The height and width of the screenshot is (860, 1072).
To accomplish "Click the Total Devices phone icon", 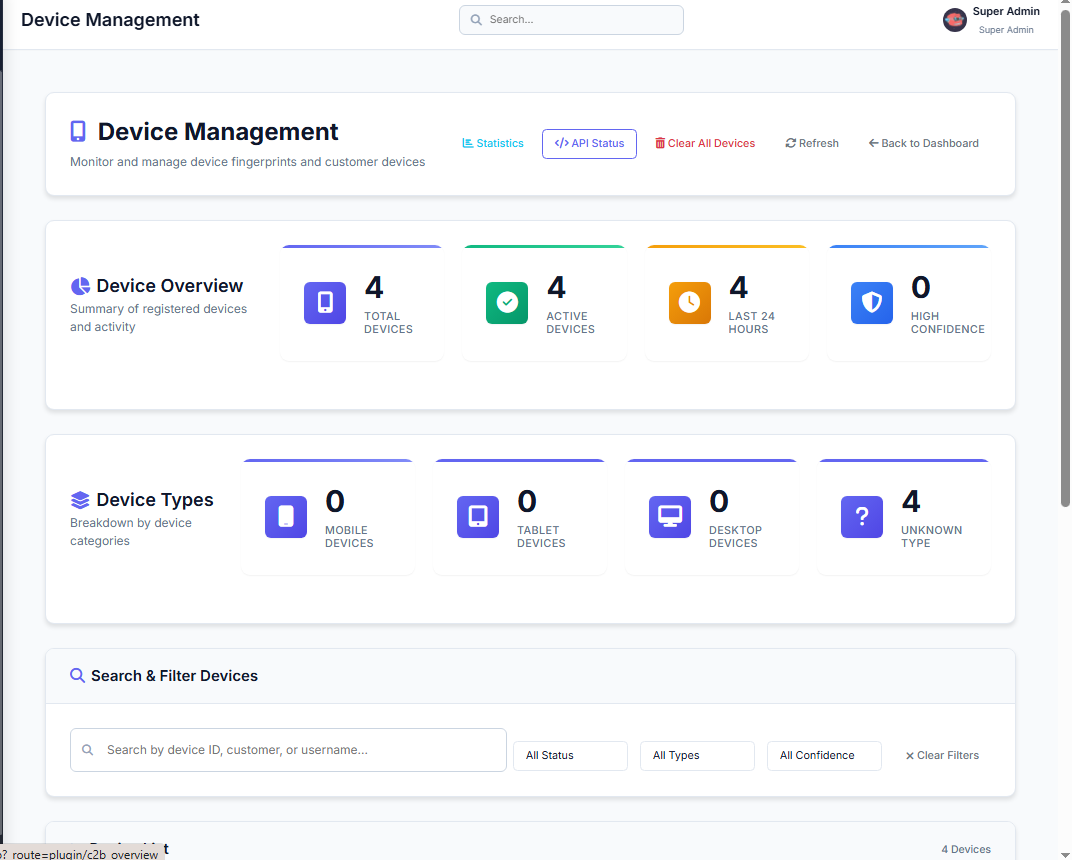I will (325, 303).
